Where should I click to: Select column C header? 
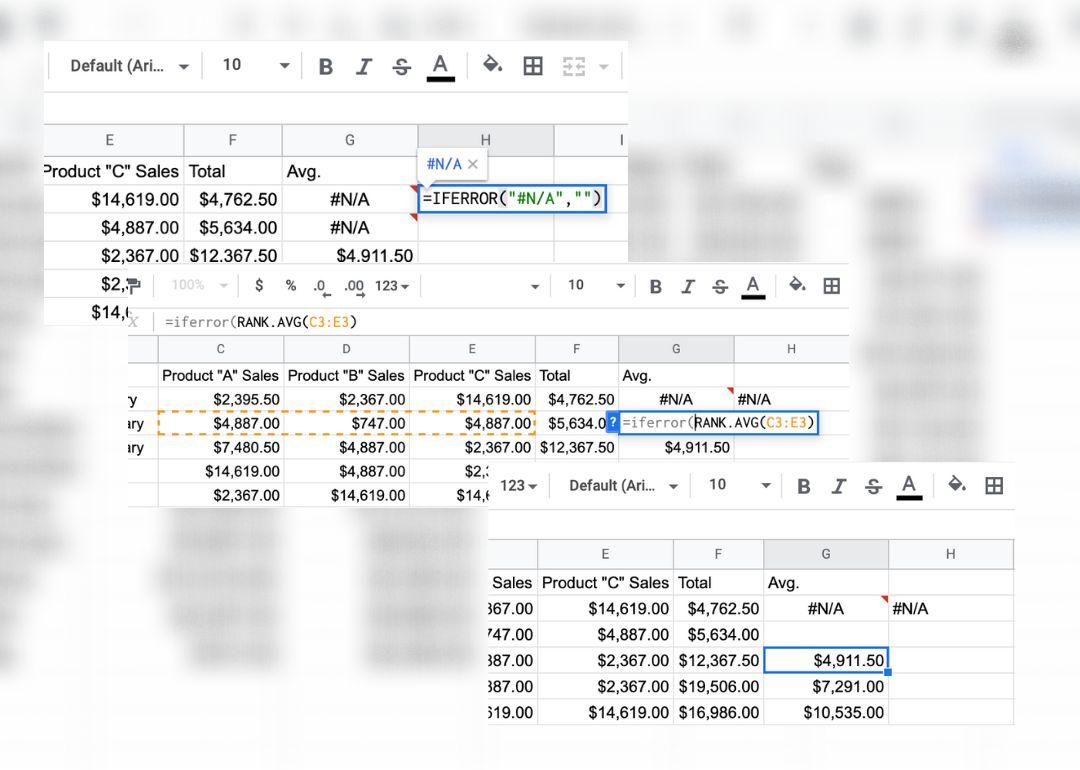[221, 349]
